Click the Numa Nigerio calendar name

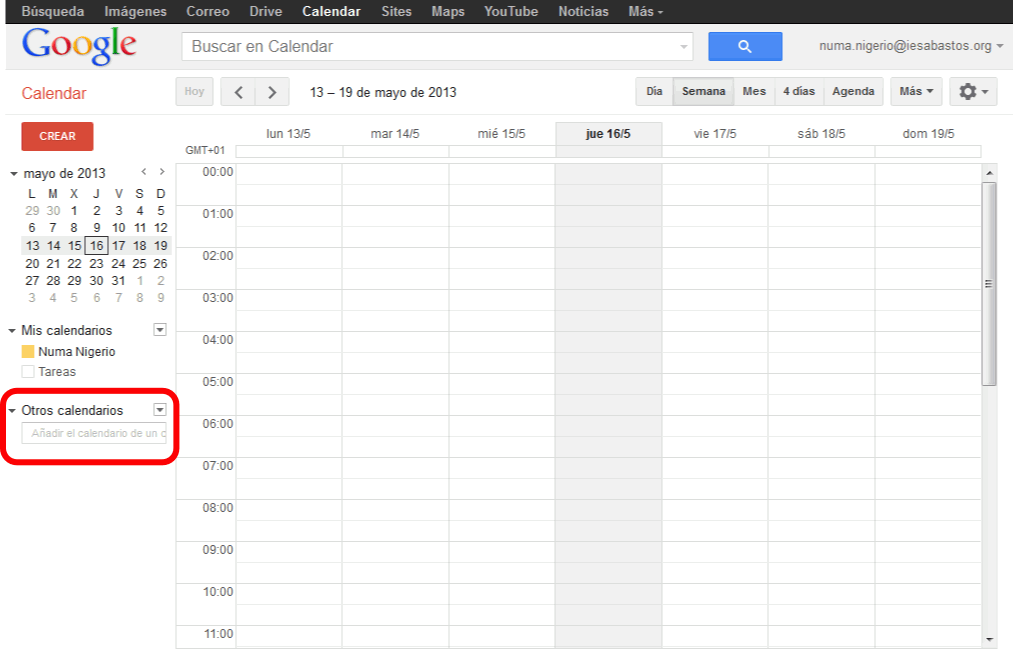point(77,351)
